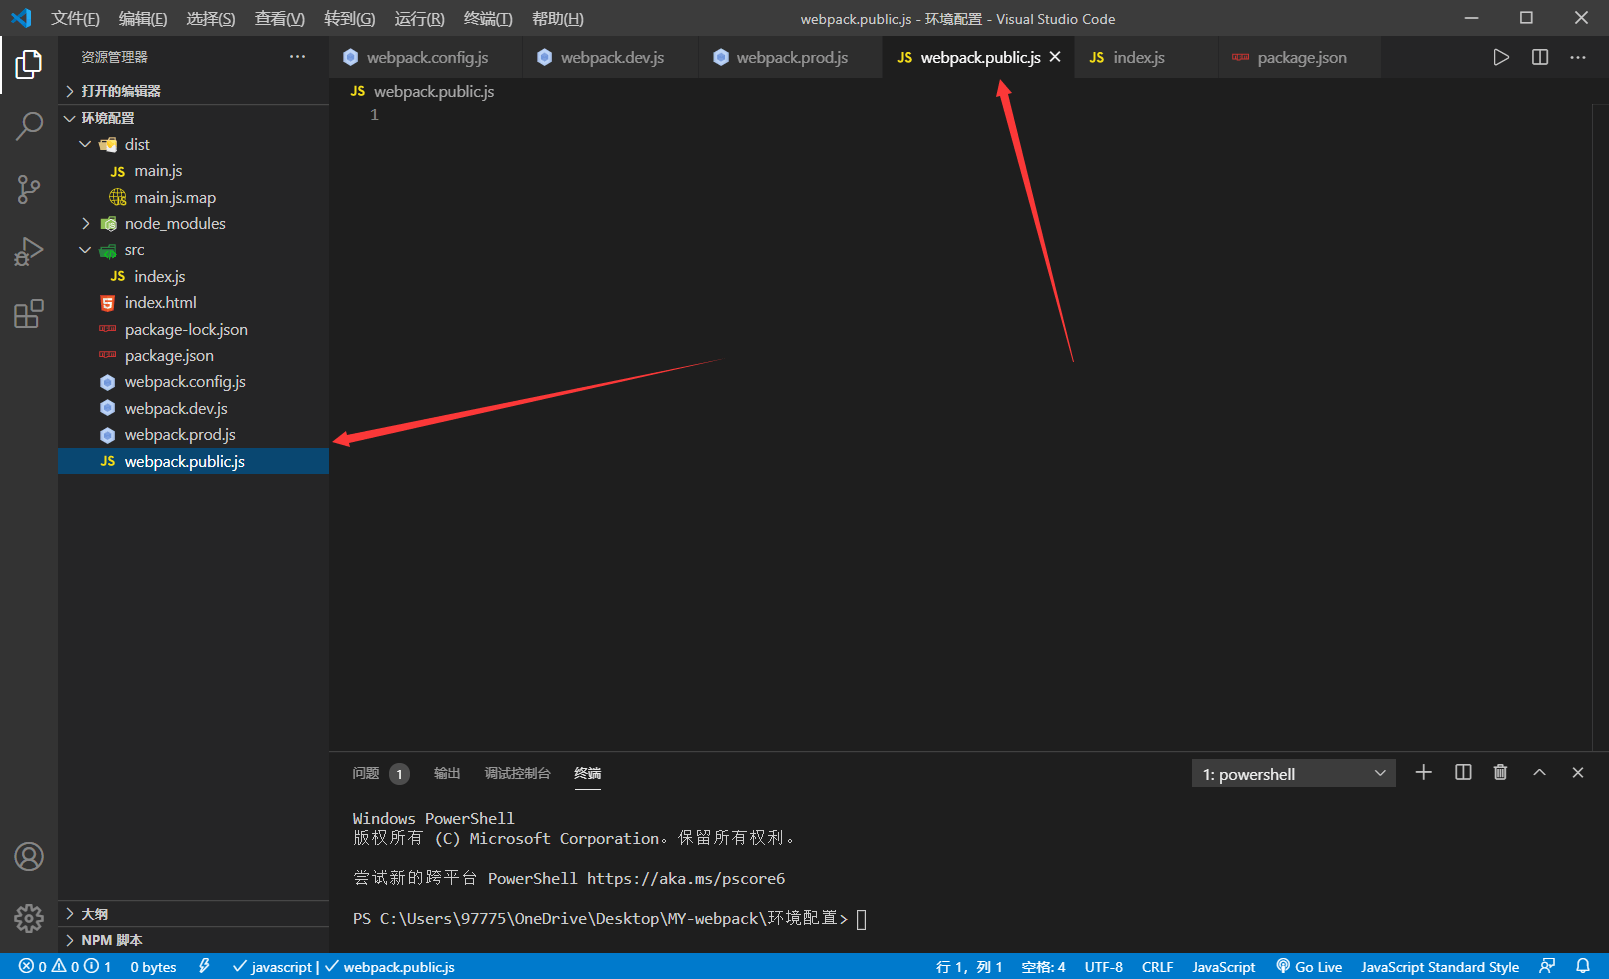Switch to 输出 output panel tab
The height and width of the screenshot is (979, 1609).
pos(447,773)
